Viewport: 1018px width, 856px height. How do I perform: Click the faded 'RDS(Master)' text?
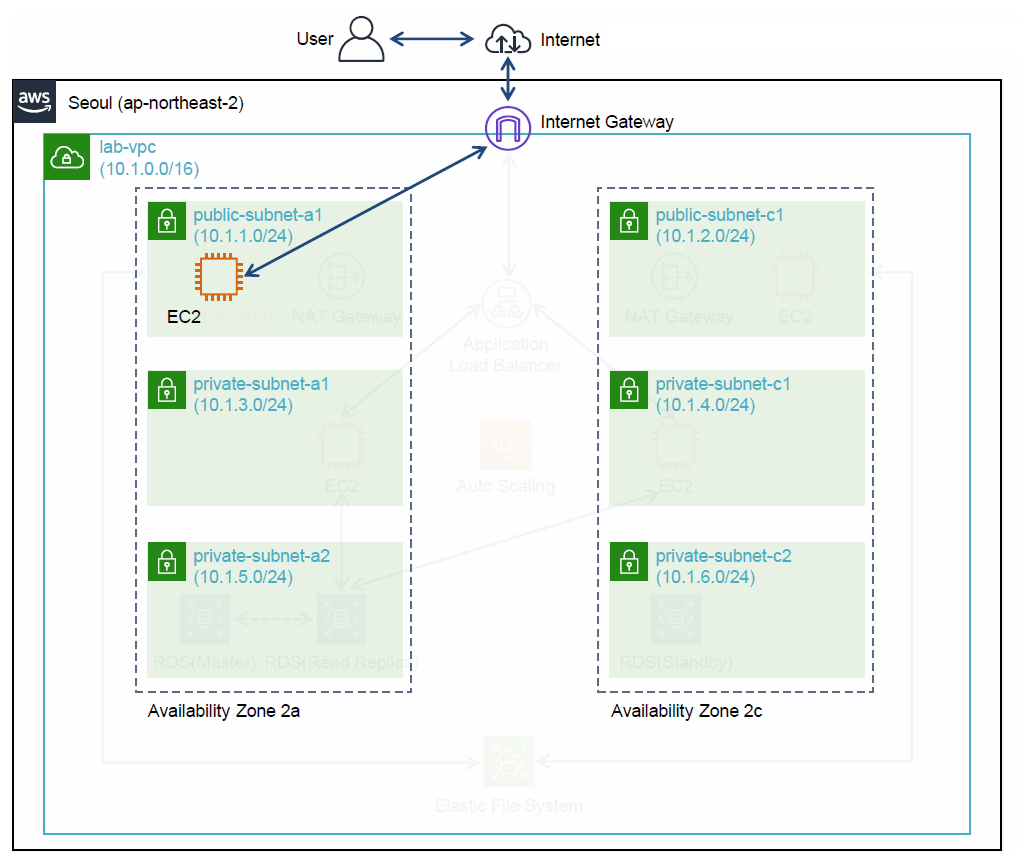(x=205, y=662)
